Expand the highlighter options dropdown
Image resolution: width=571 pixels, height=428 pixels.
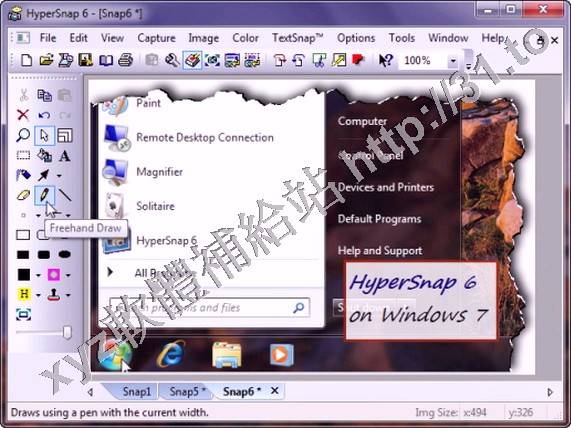pos(38,295)
